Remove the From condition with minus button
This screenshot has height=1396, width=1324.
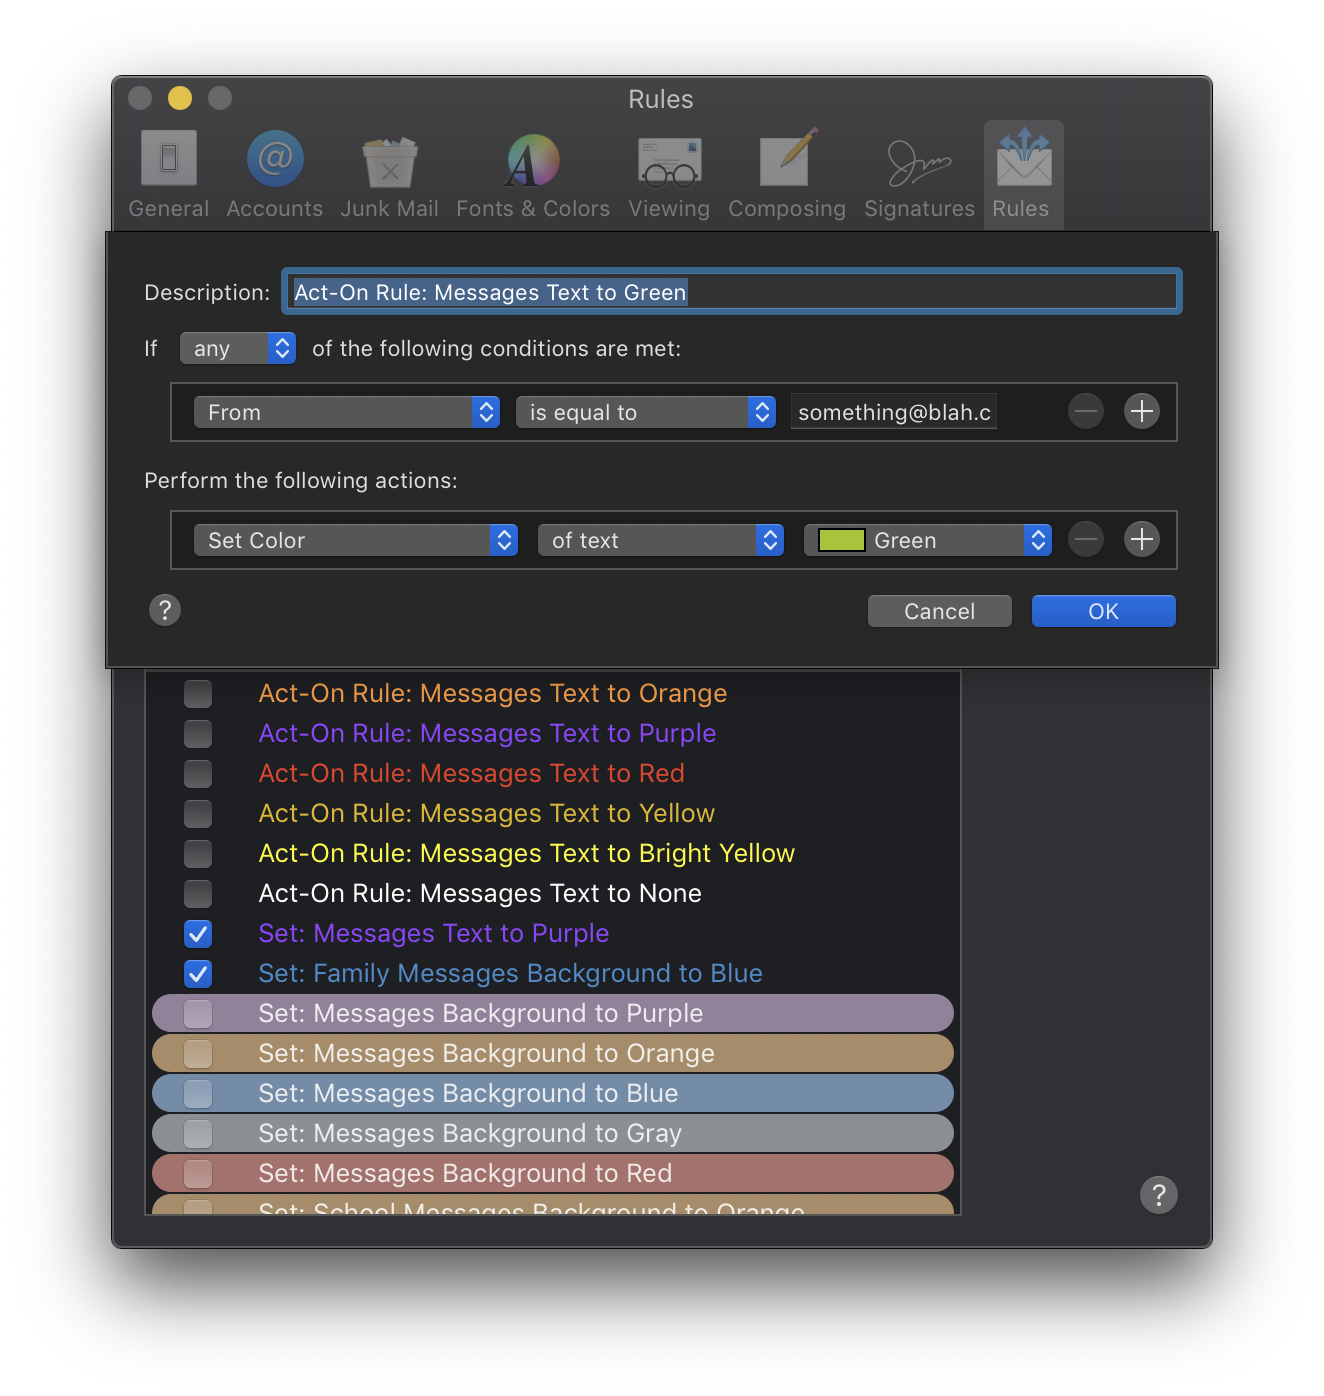coord(1086,411)
